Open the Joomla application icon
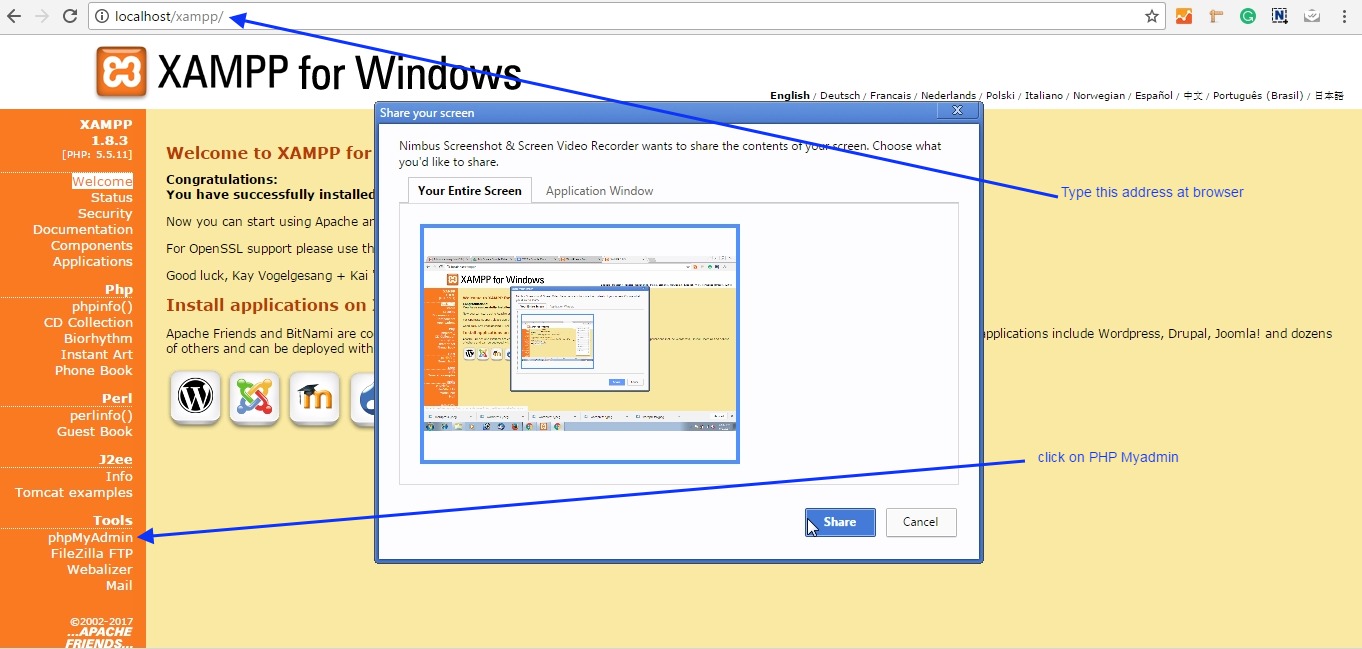The image size is (1362, 649). (x=255, y=397)
